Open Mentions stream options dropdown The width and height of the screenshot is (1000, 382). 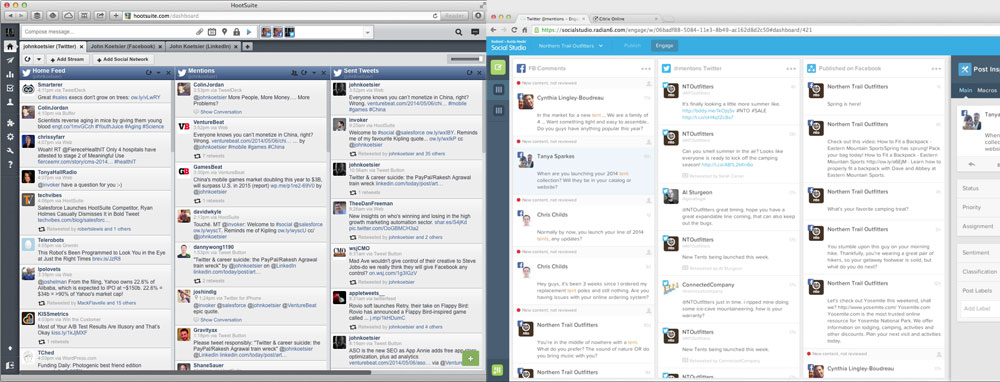pos(313,73)
